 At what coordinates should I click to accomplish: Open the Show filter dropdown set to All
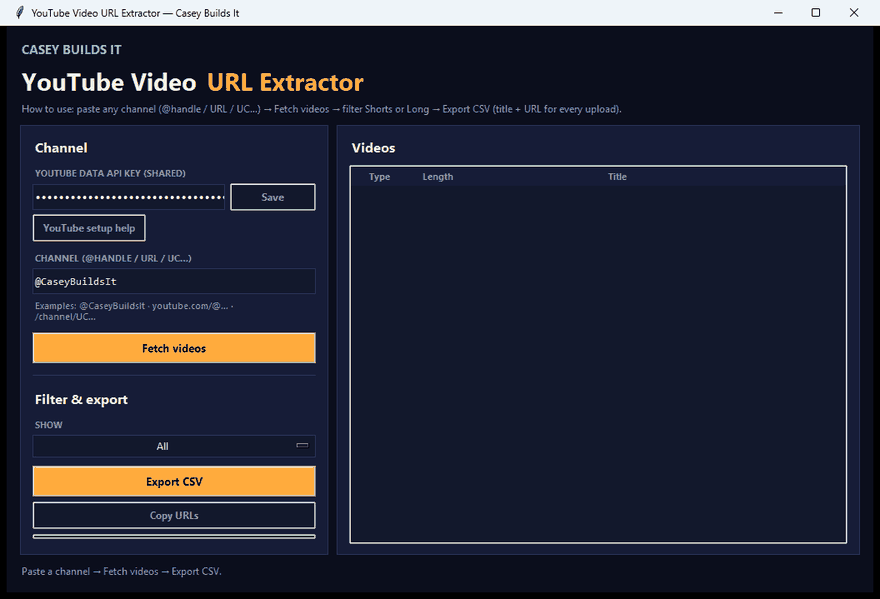(174, 446)
